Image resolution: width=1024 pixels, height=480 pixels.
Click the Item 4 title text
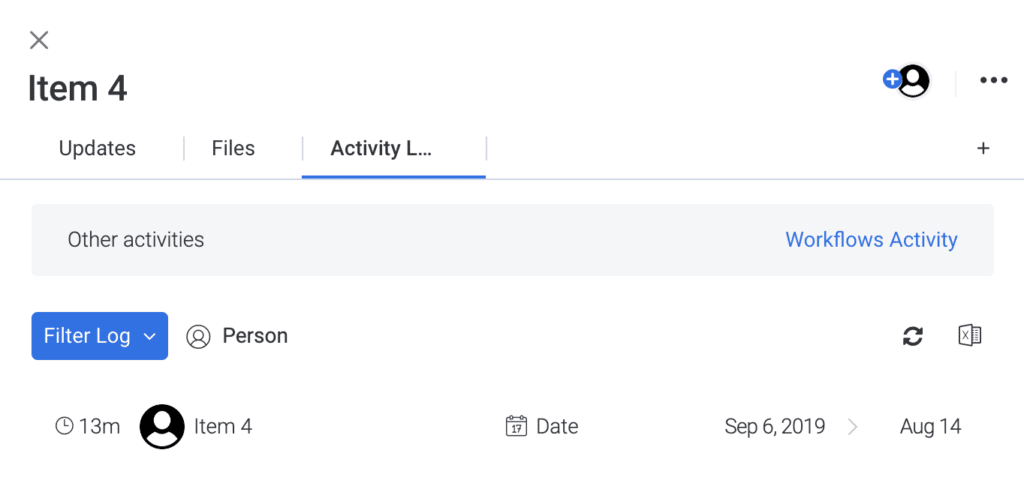pos(77,88)
